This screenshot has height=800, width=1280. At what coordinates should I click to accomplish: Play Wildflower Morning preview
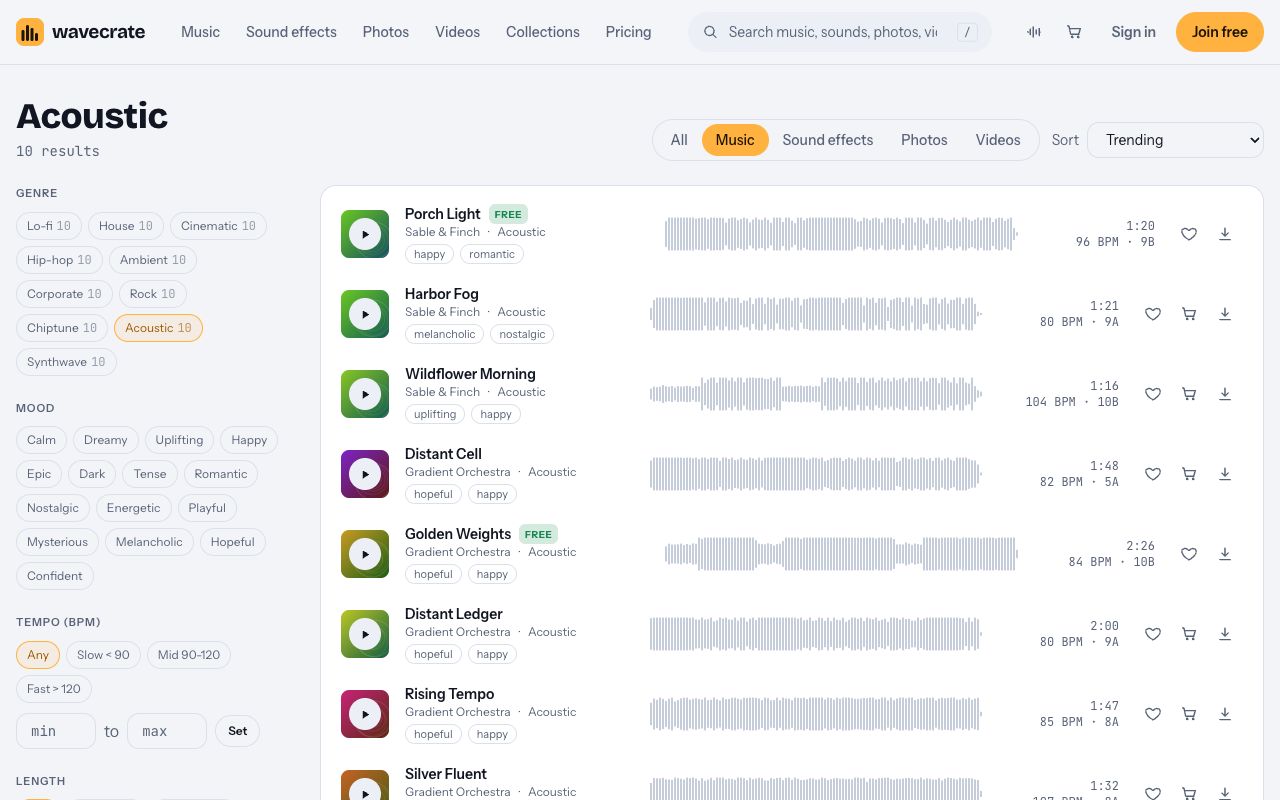(365, 394)
